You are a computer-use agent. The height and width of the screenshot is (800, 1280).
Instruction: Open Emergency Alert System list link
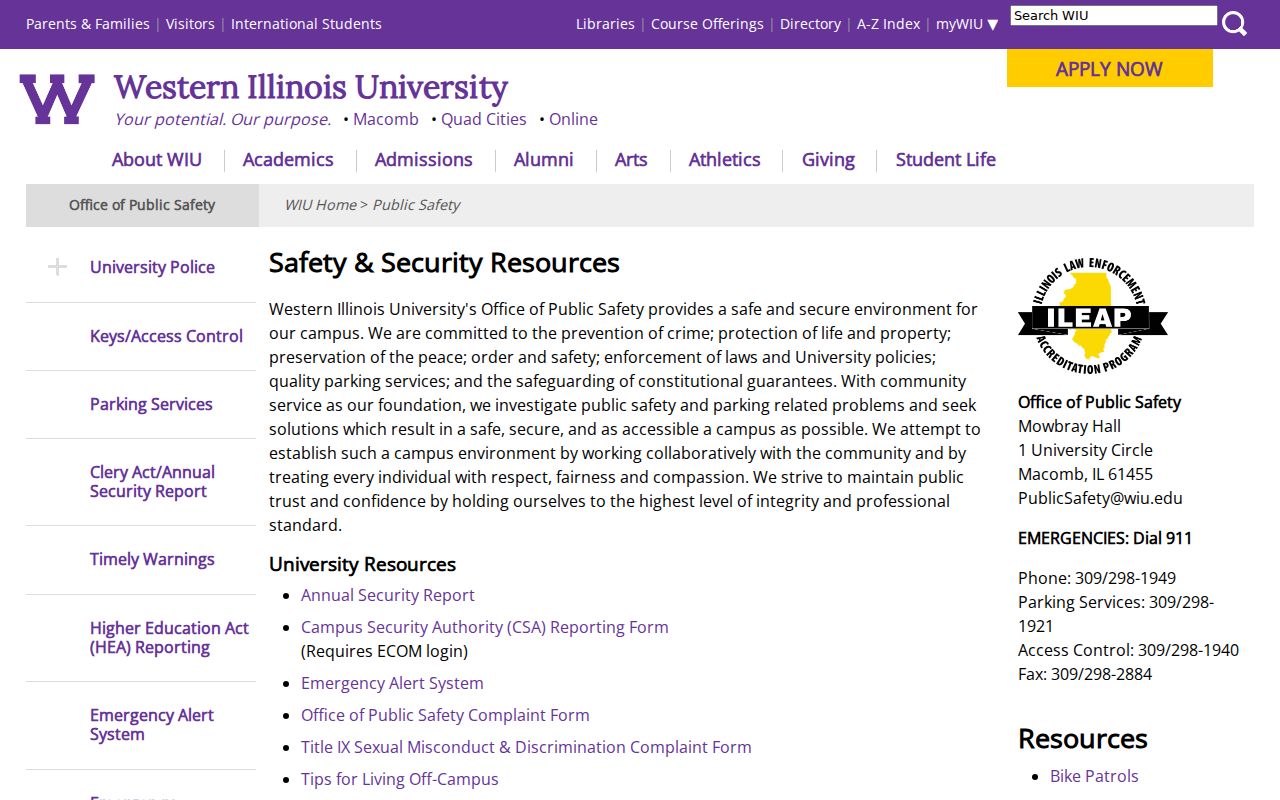click(x=392, y=683)
